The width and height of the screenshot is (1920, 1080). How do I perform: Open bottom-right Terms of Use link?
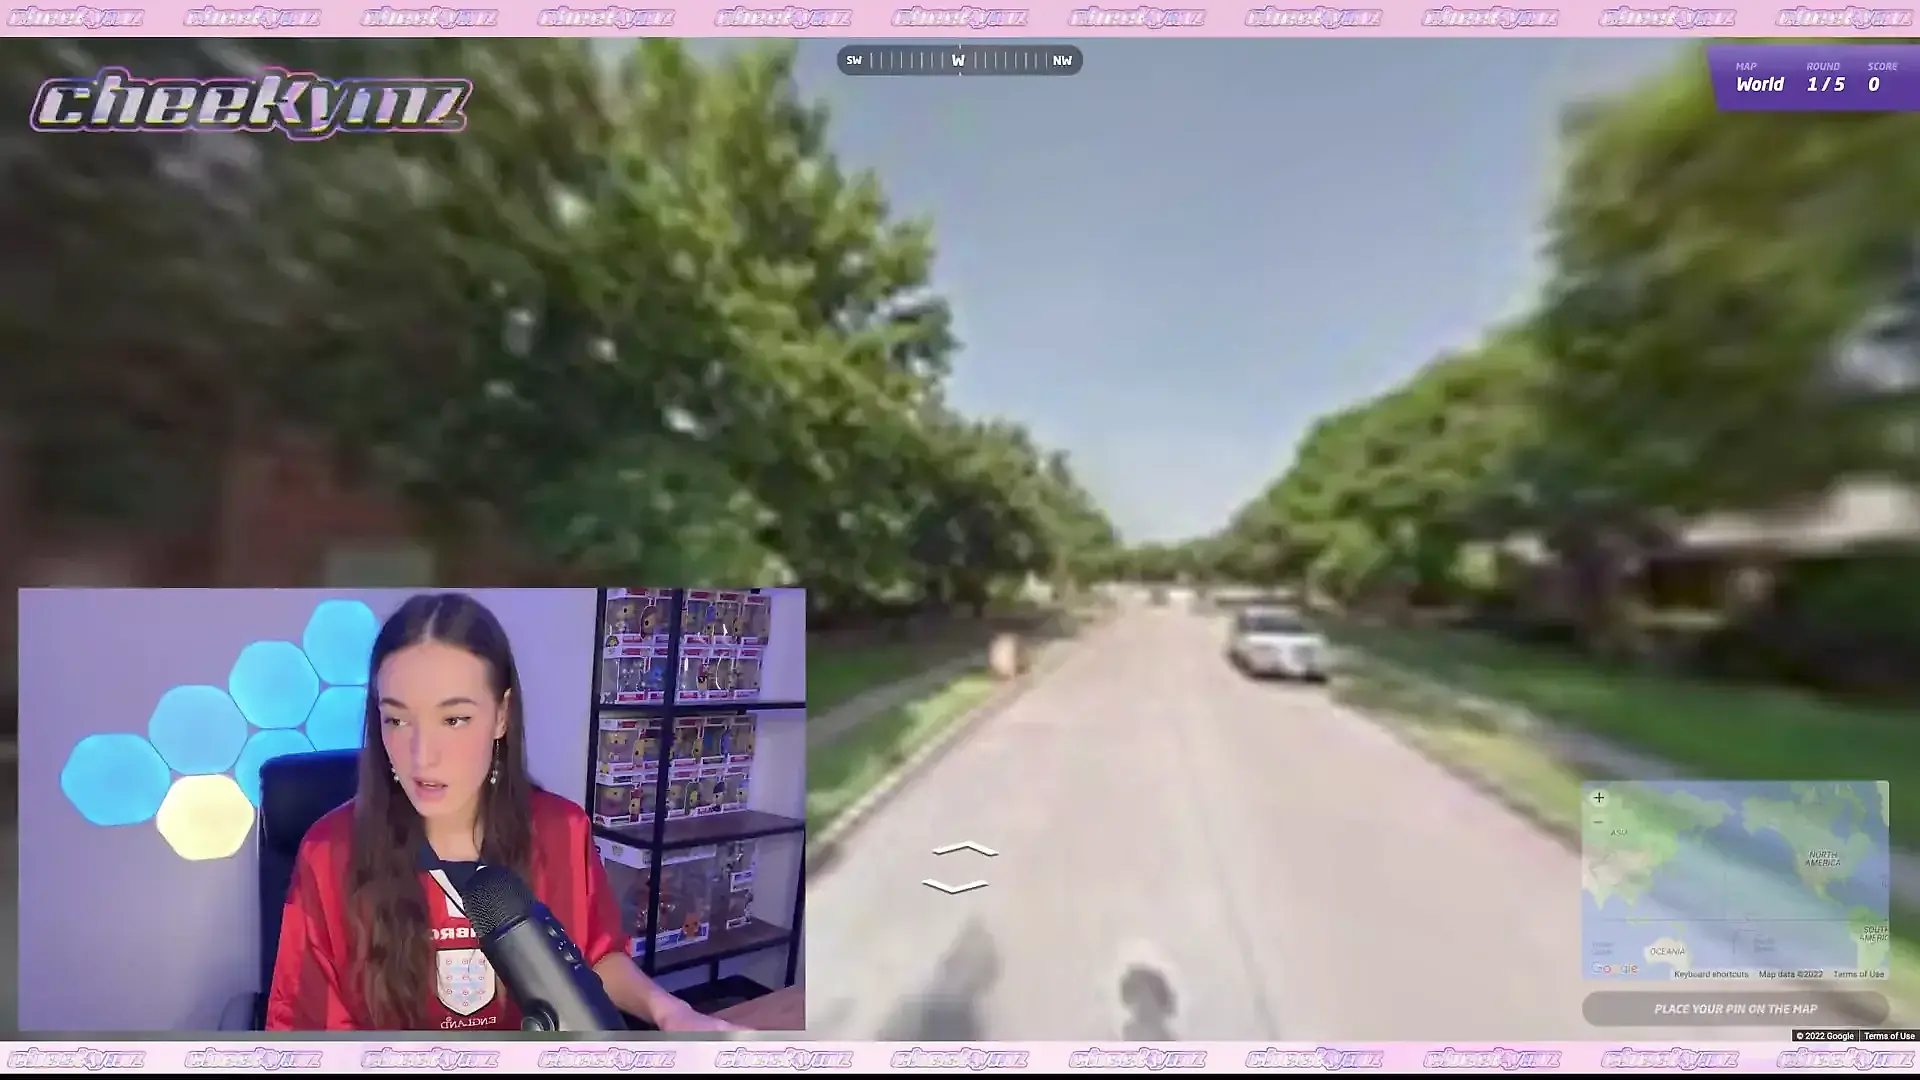[1888, 1036]
